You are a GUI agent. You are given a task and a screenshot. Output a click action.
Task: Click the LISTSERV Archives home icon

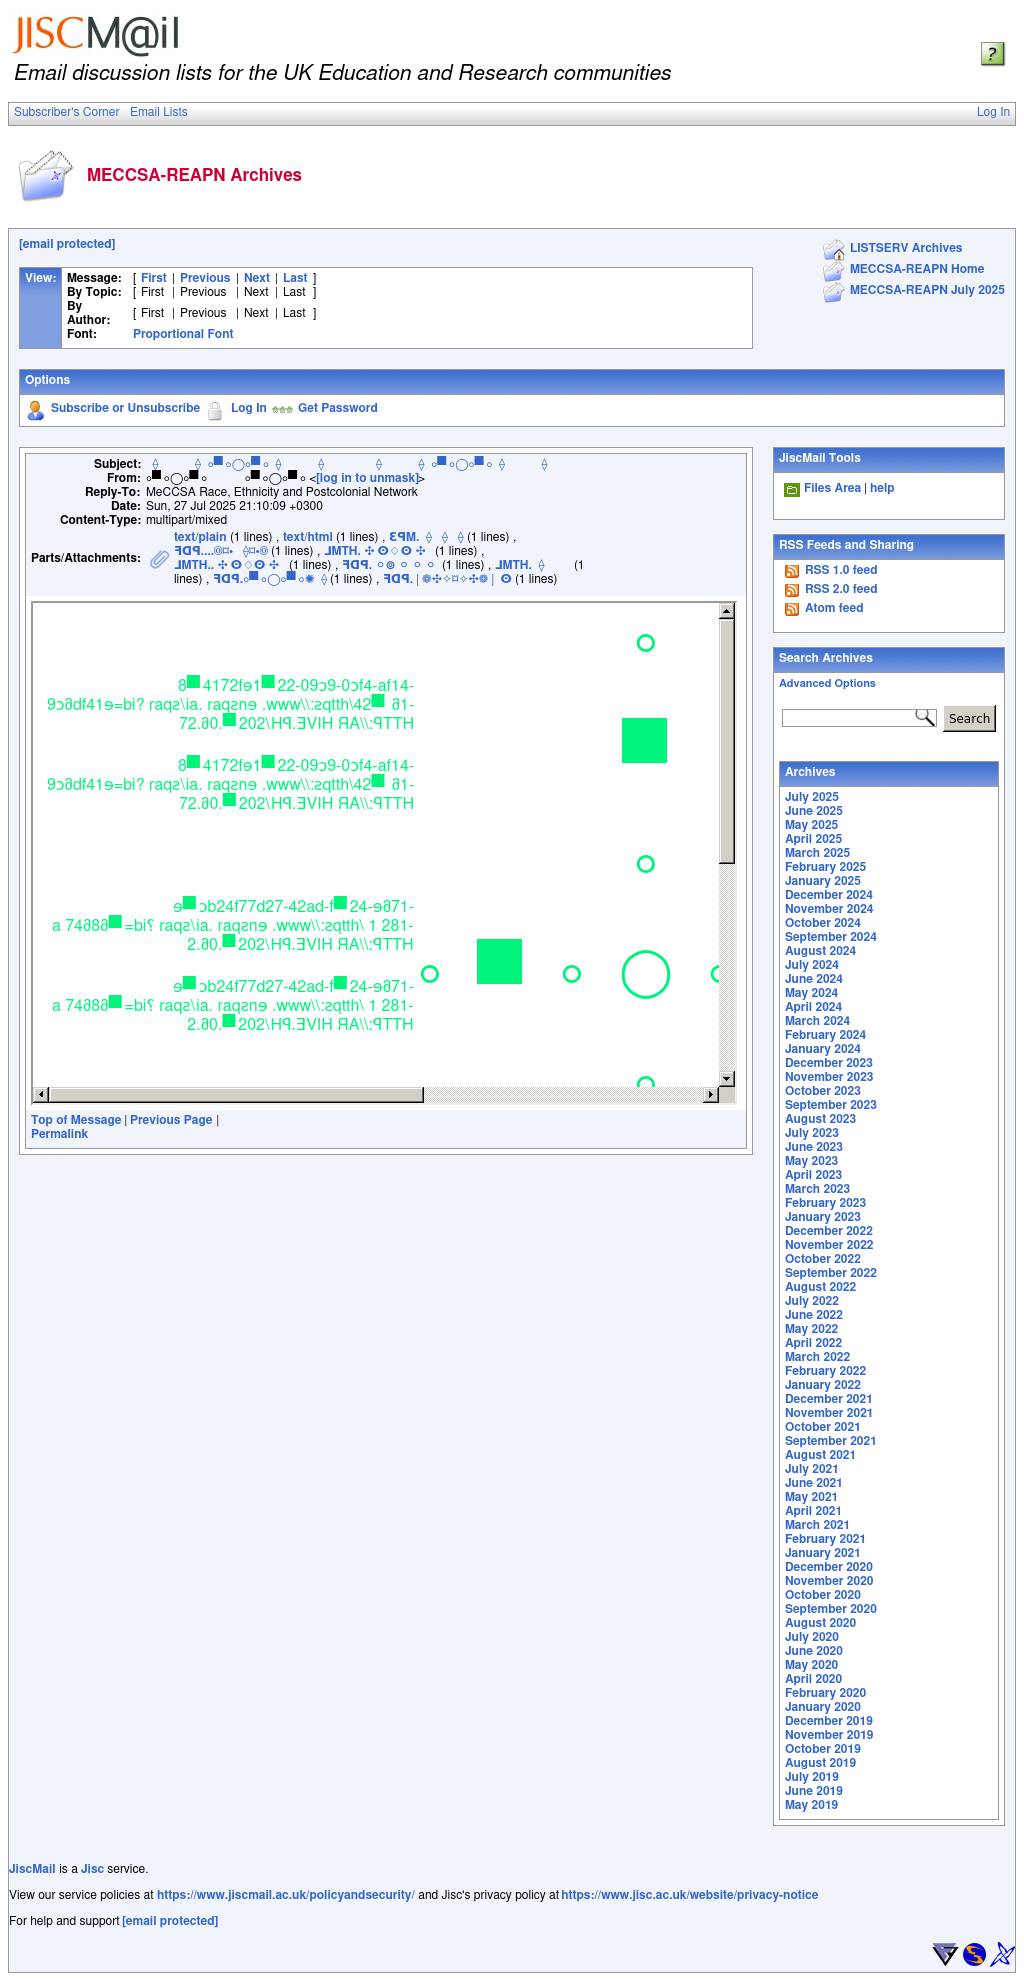point(833,249)
